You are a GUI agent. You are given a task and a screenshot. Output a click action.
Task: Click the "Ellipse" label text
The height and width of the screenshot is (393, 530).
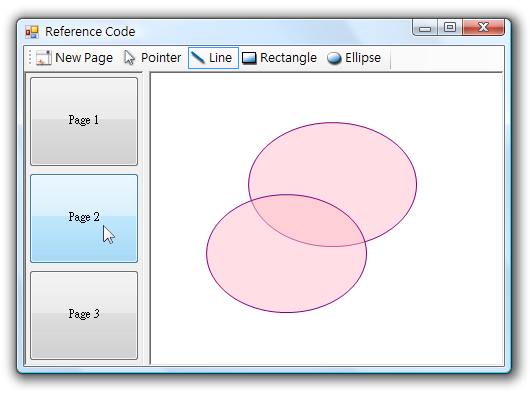coord(363,58)
